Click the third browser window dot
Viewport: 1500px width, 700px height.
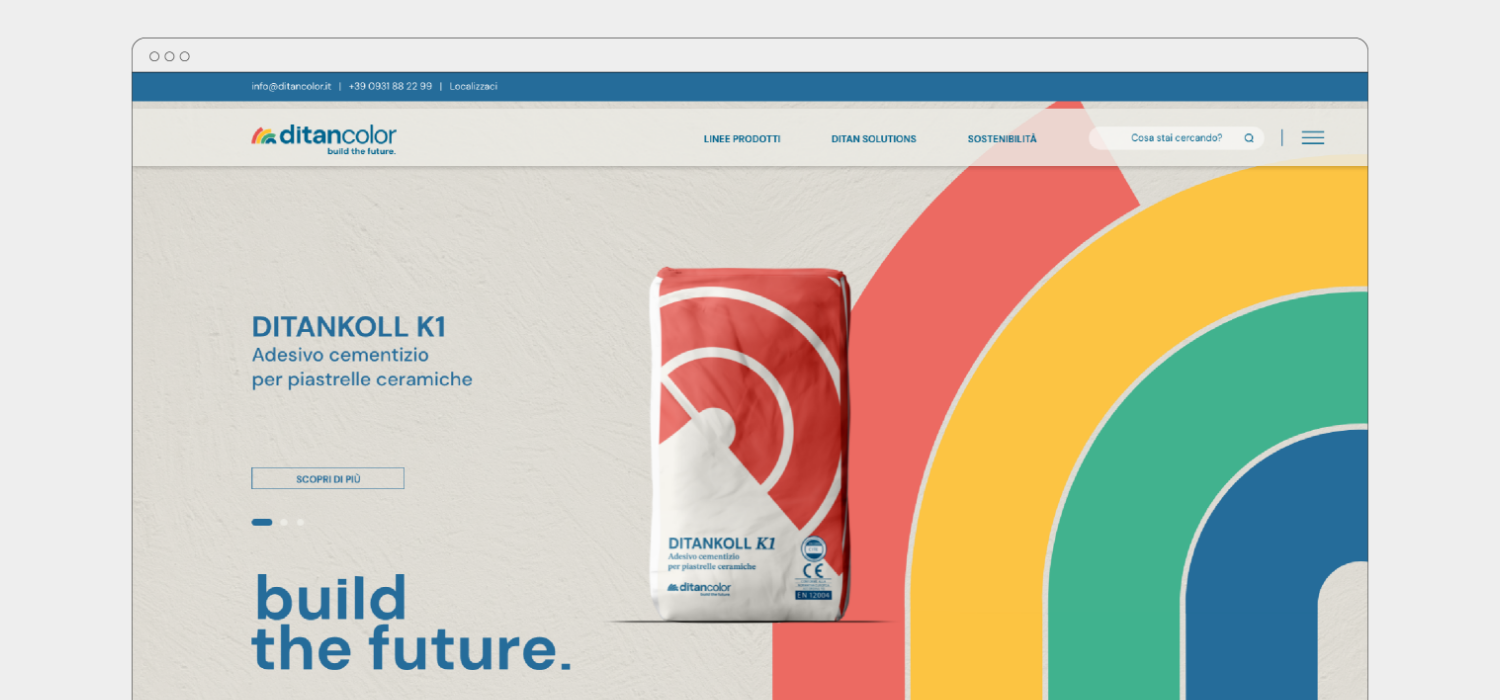tap(184, 56)
